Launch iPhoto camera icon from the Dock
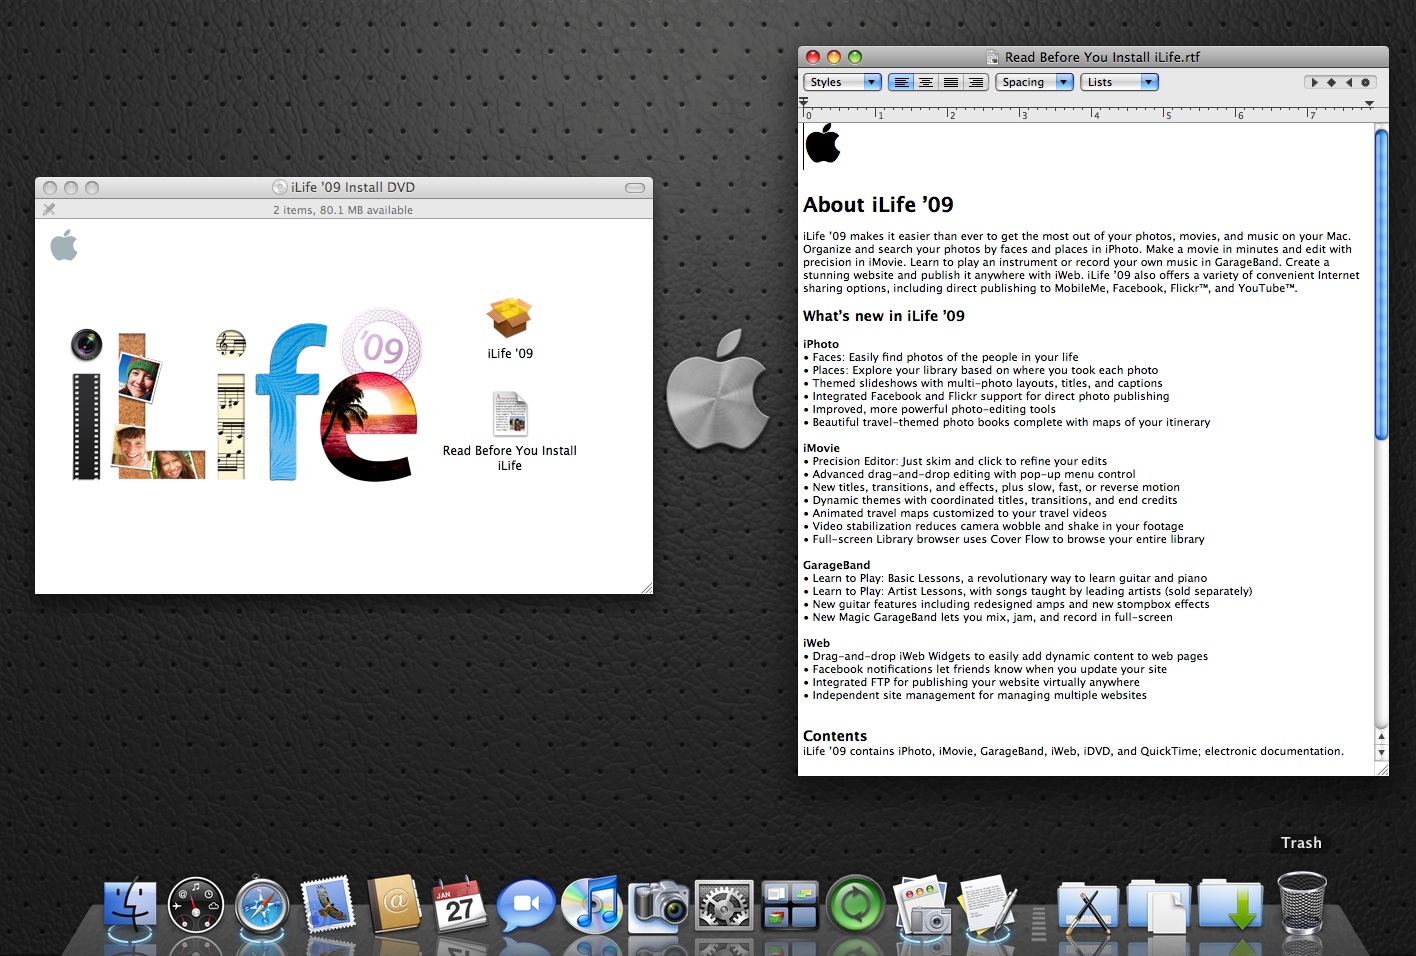The height and width of the screenshot is (956, 1416). coord(658,906)
